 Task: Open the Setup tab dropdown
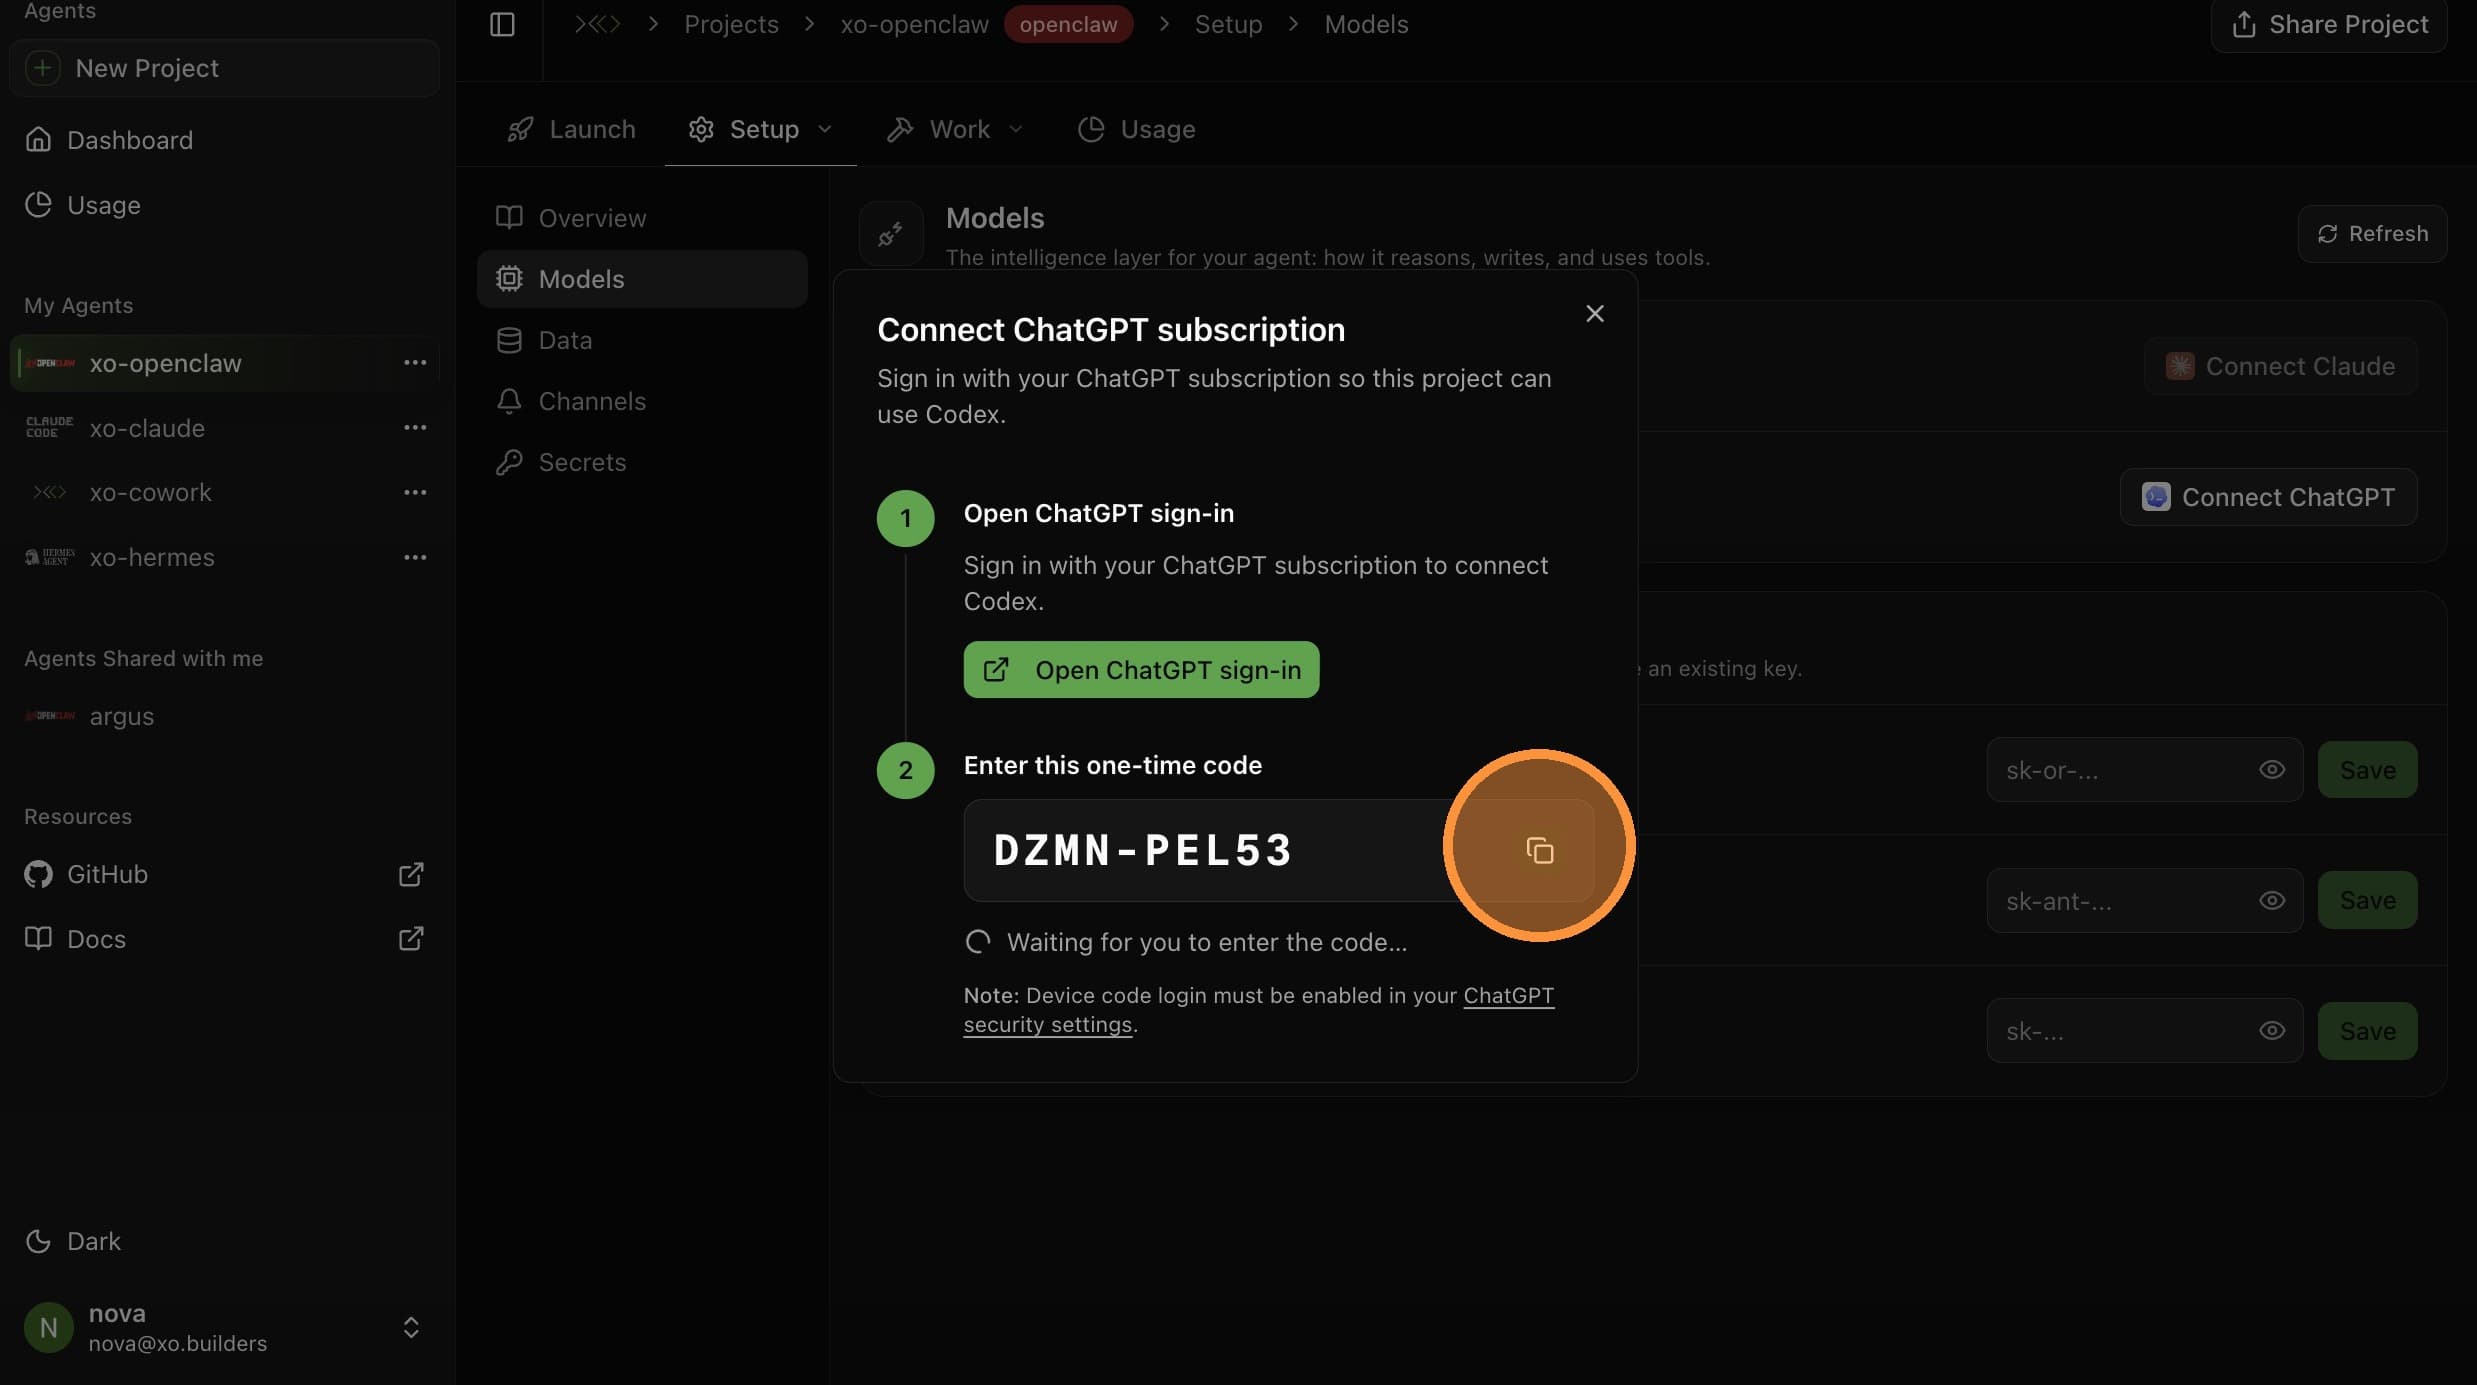[760, 129]
